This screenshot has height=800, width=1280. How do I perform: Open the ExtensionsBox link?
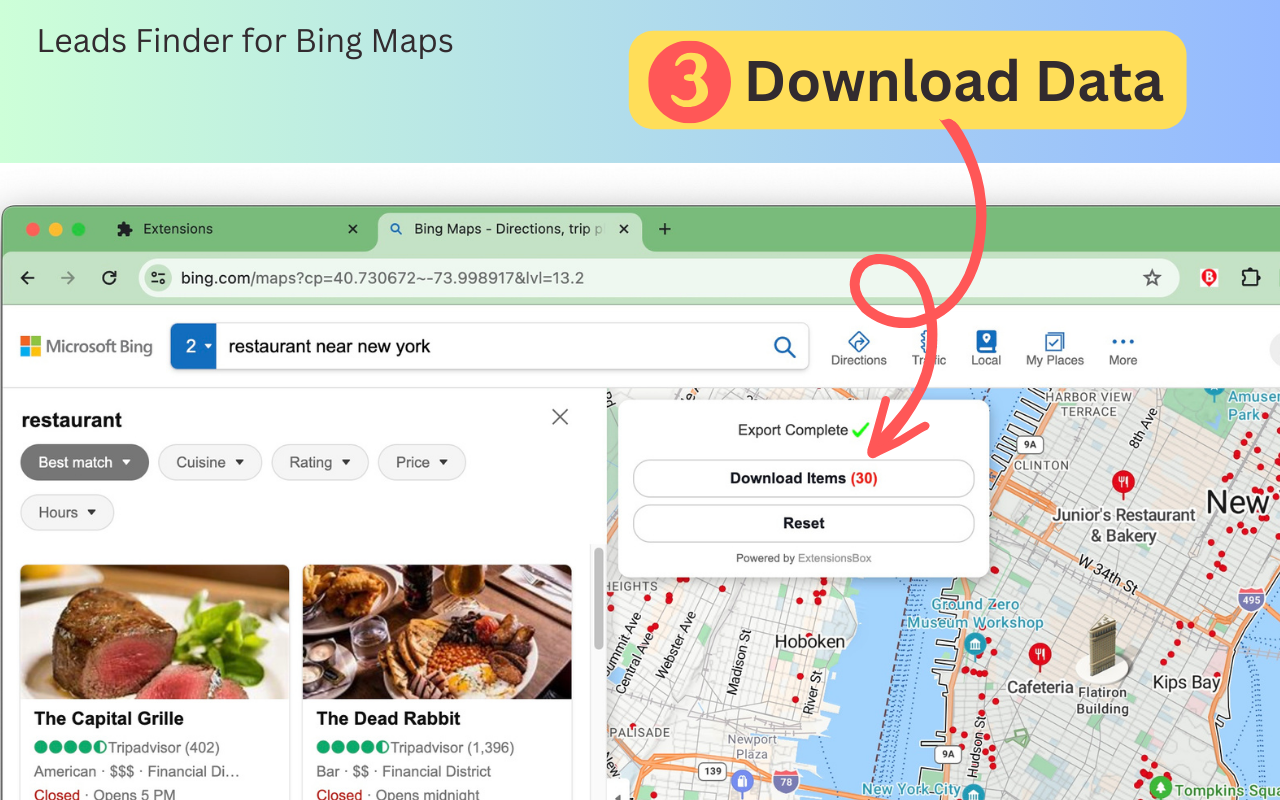(x=835, y=558)
